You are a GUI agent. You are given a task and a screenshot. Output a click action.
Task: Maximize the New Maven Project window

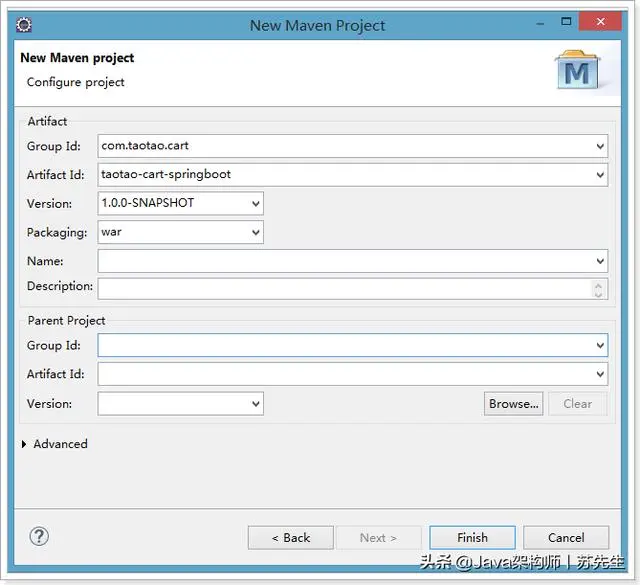pos(566,21)
